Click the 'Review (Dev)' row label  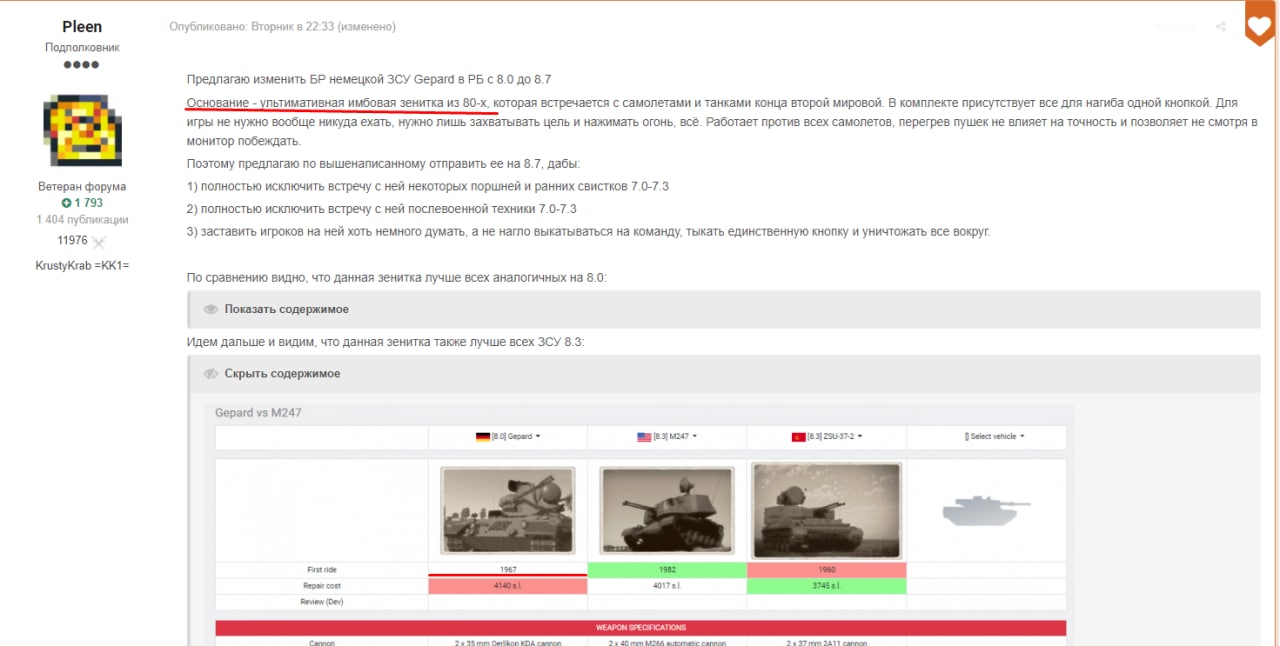click(x=321, y=602)
